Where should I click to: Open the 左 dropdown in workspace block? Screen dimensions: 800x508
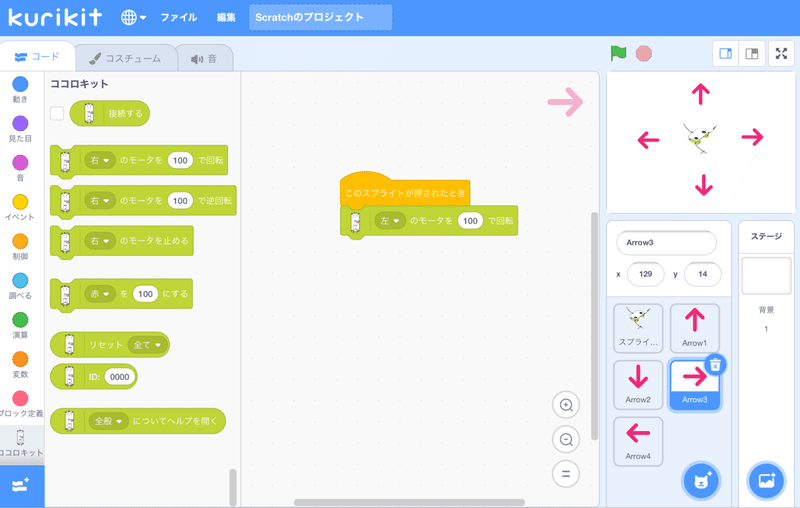click(x=390, y=221)
